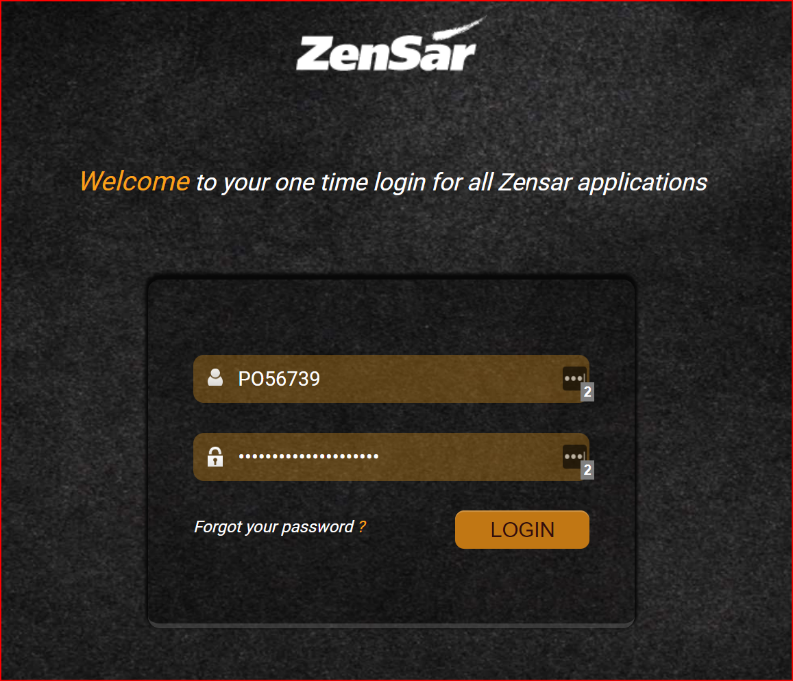The width and height of the screenshot is (793, 681).
Task: Click the orange "Welcome" word in the heading
Action: click(x=135, y=181)
